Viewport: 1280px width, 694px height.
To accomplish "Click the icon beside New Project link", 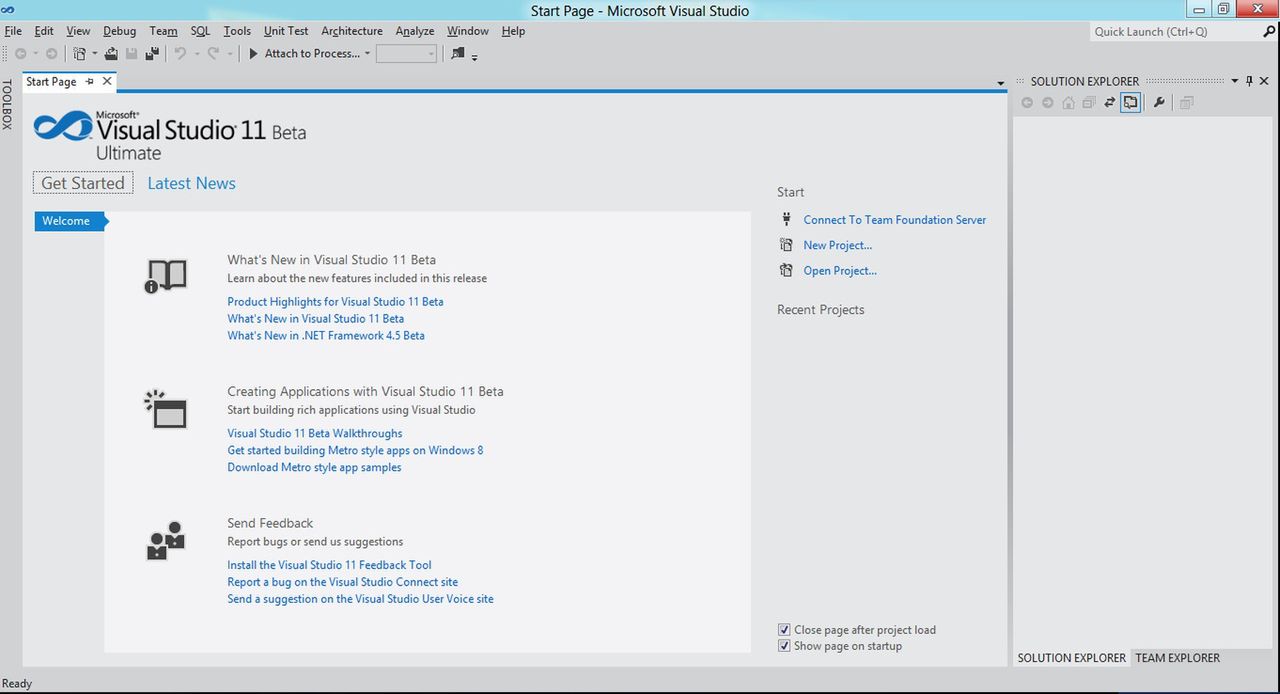I will (786, 245).
